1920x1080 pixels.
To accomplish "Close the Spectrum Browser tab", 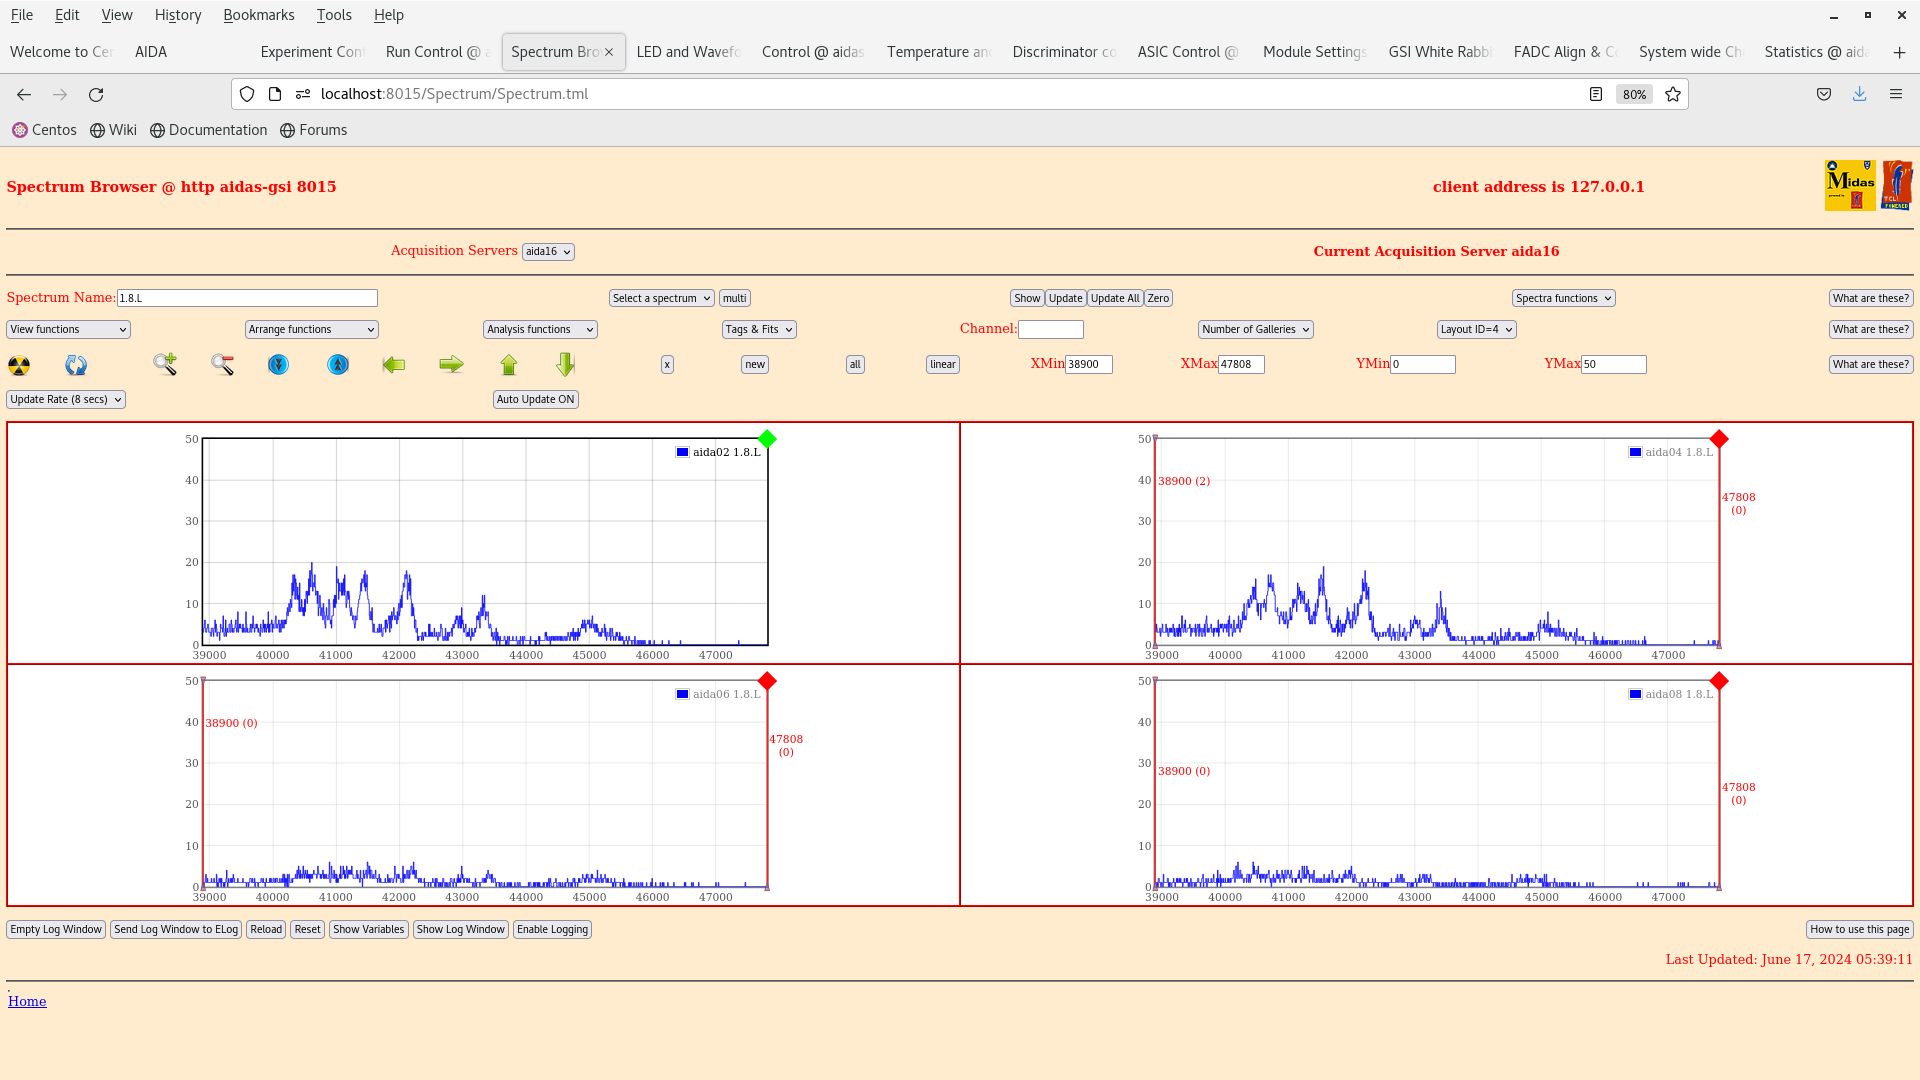I will (x=609, y=52).
